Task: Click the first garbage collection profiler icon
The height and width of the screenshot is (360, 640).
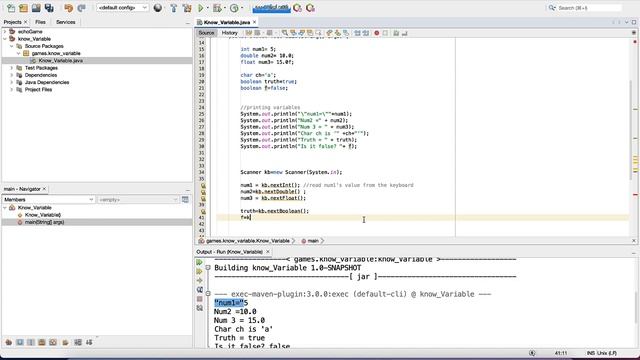Action: click(297, 8)
